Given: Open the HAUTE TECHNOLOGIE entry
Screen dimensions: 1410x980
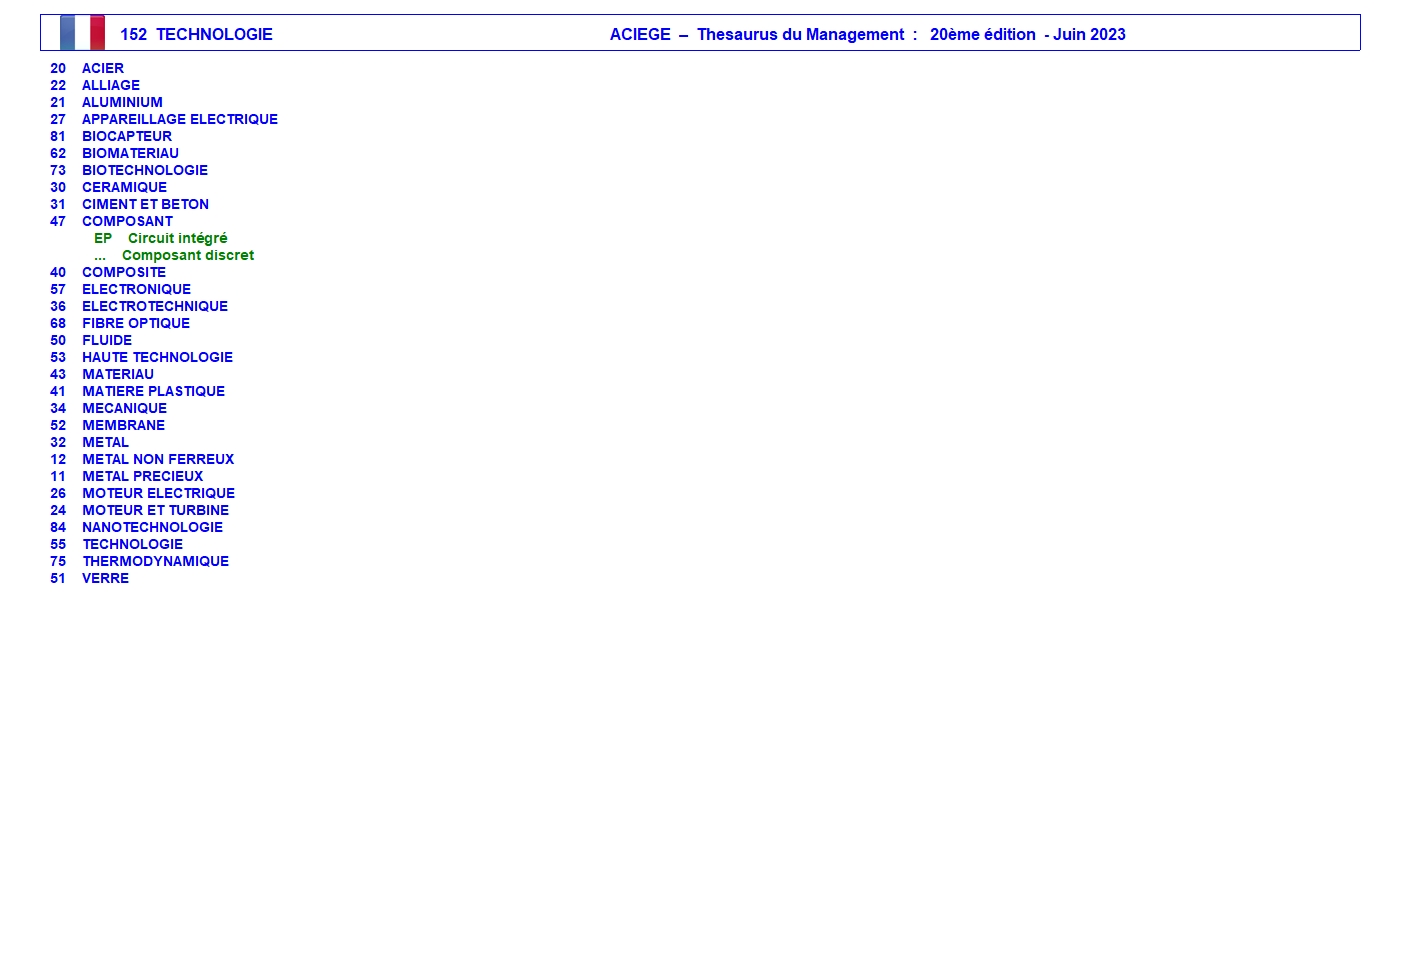Looking at the screenshot, I should click(x=157, y=357).
